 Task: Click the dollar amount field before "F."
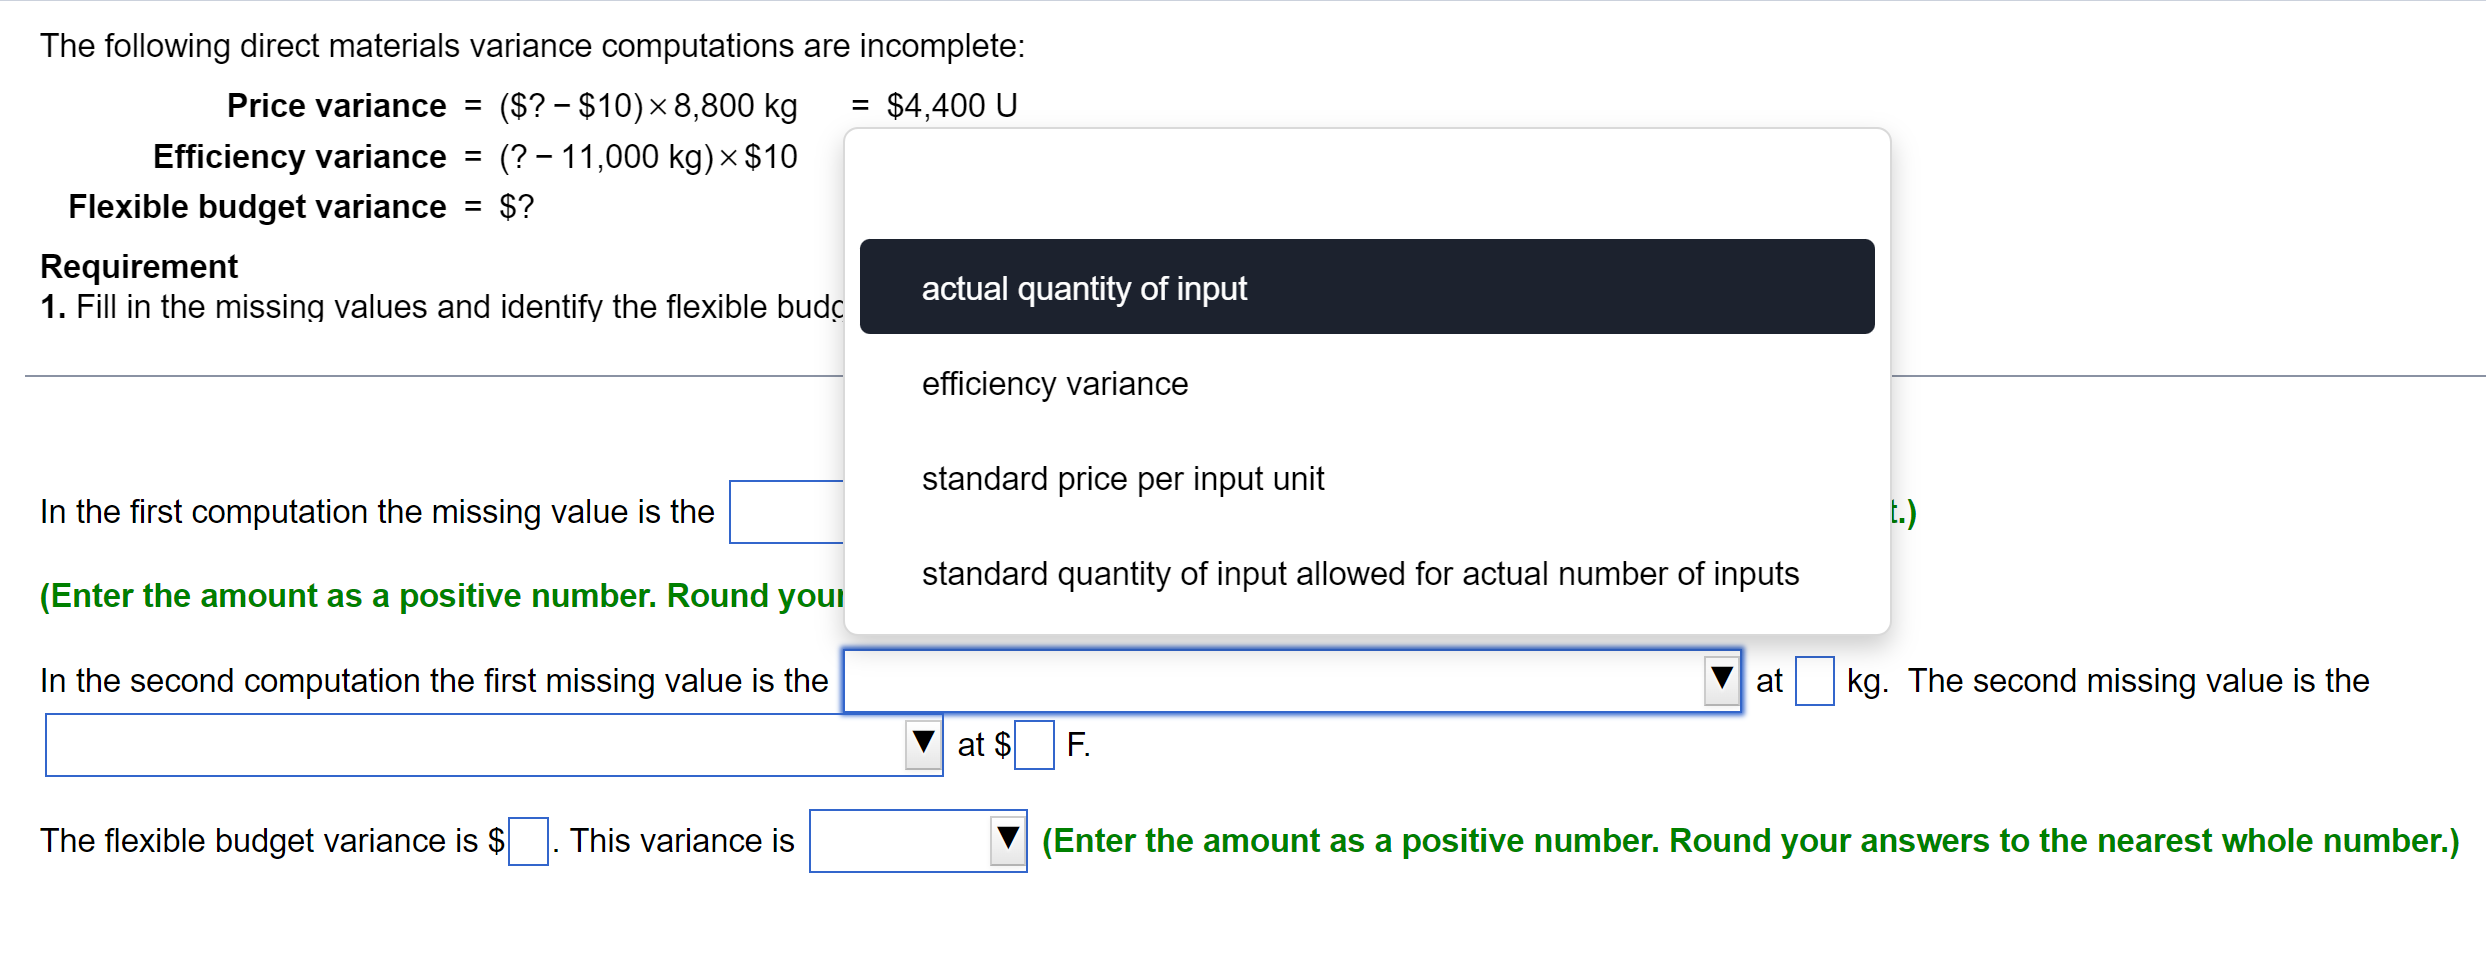tap(1033, 744)
